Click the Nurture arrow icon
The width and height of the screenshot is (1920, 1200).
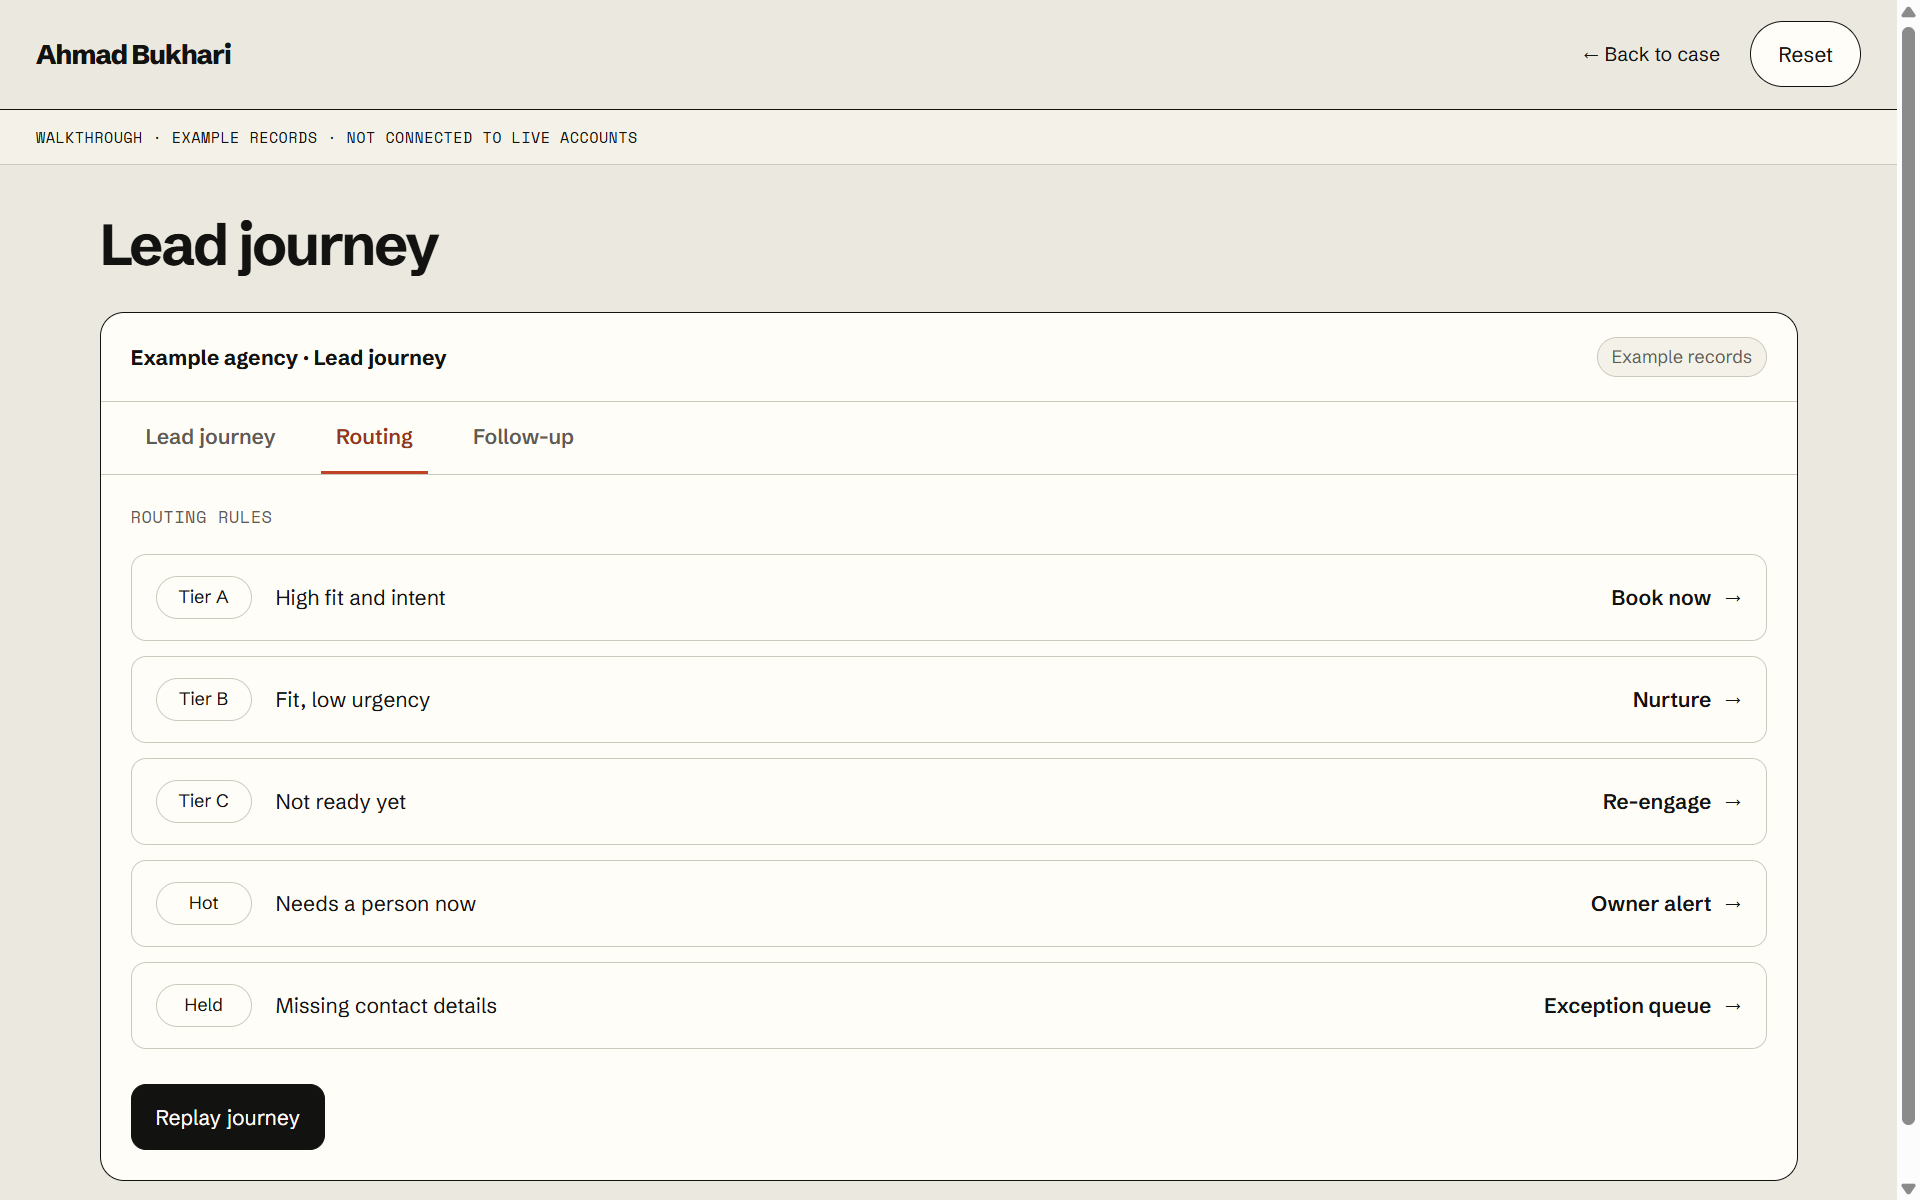(1733, 700)
